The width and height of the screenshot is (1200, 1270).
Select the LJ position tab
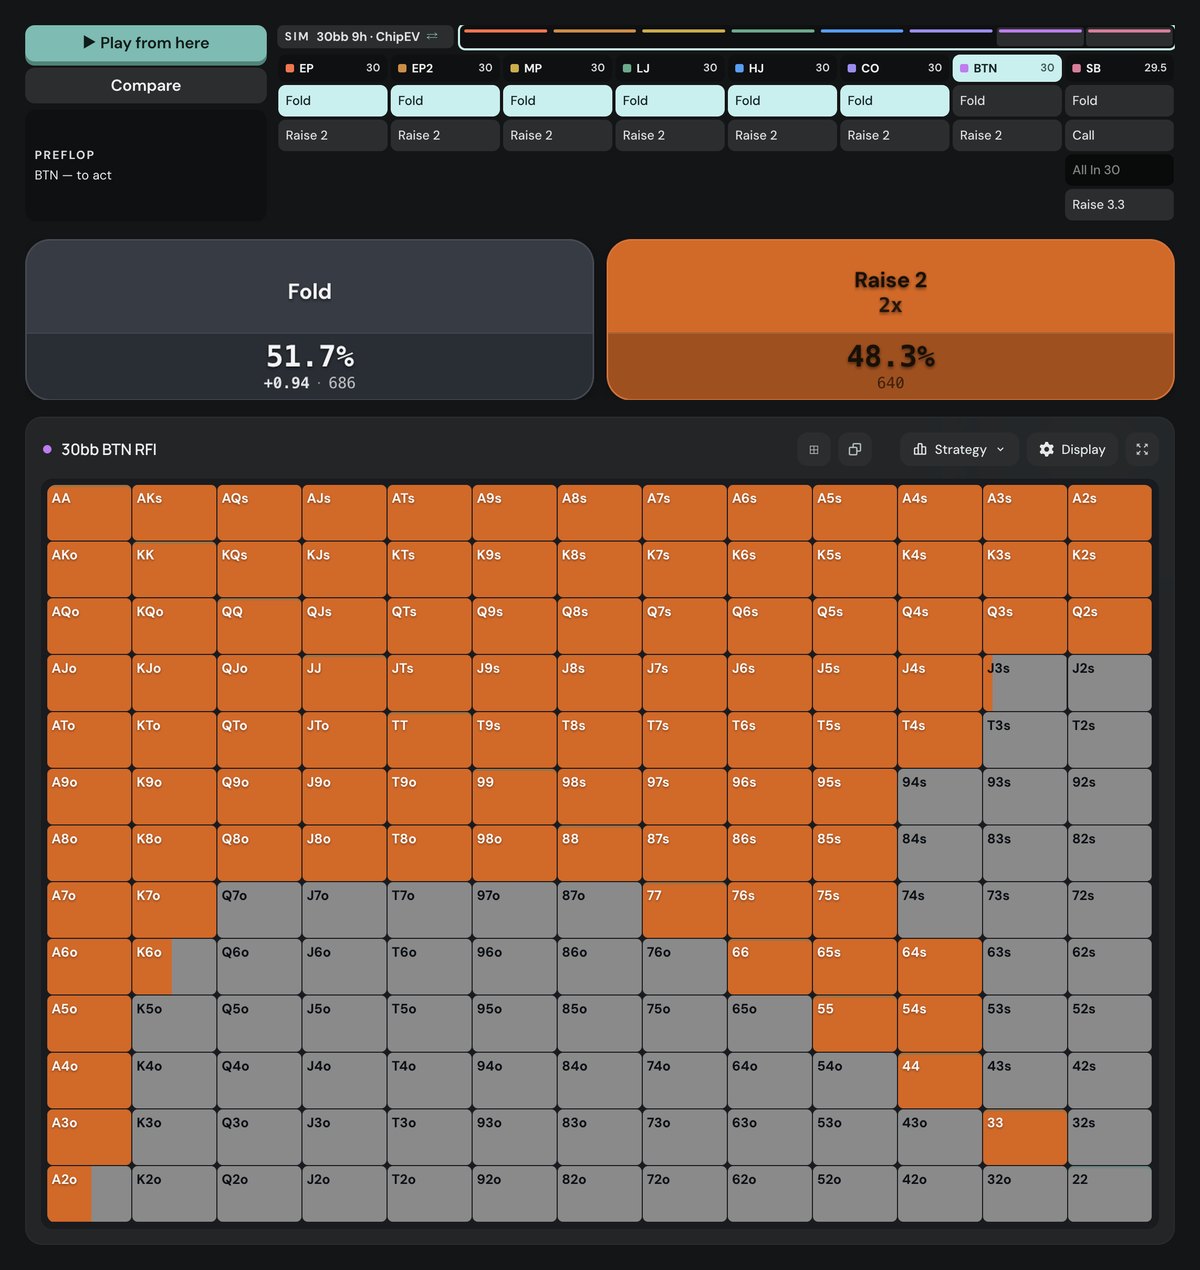click(669, 68)
